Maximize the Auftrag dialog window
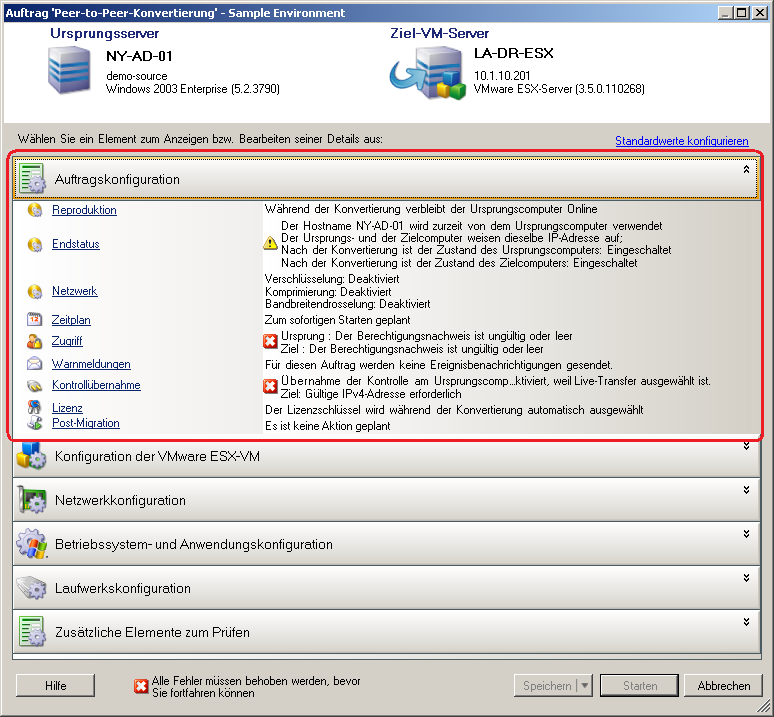Image resolution: width=774 pixels, height=717 pixels. point(741,13)
